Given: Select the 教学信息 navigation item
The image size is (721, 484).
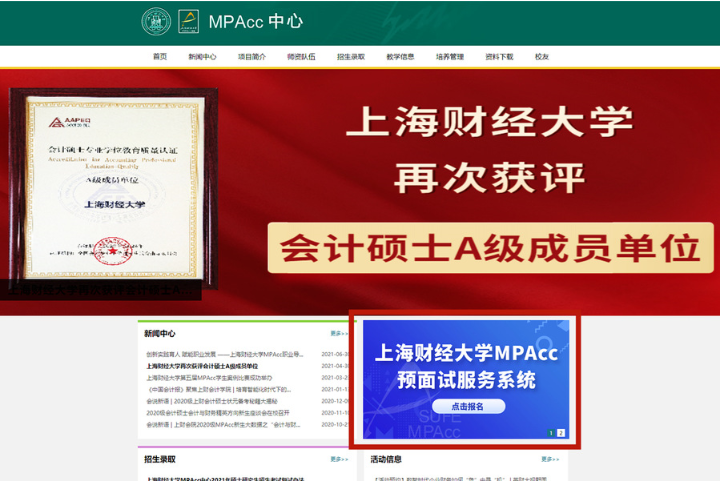Looking at the screenshot, I should [x=400, y=57].
